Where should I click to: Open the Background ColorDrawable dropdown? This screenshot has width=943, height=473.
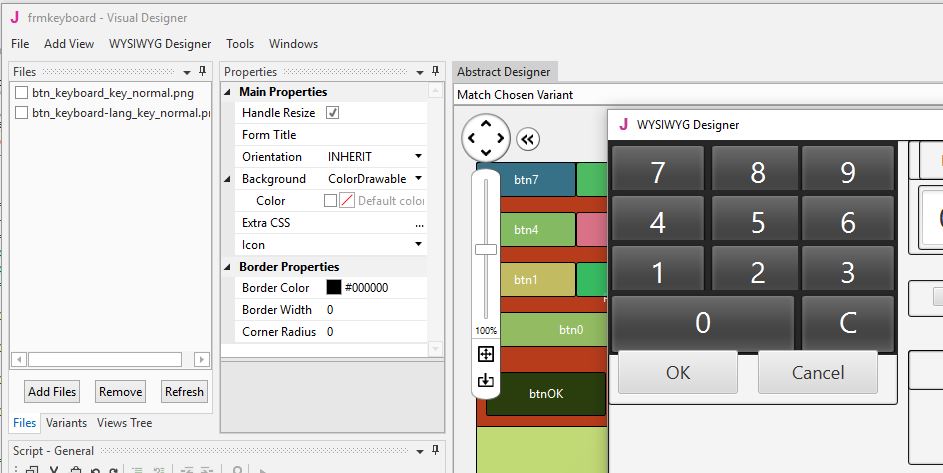tap(419, 179)
